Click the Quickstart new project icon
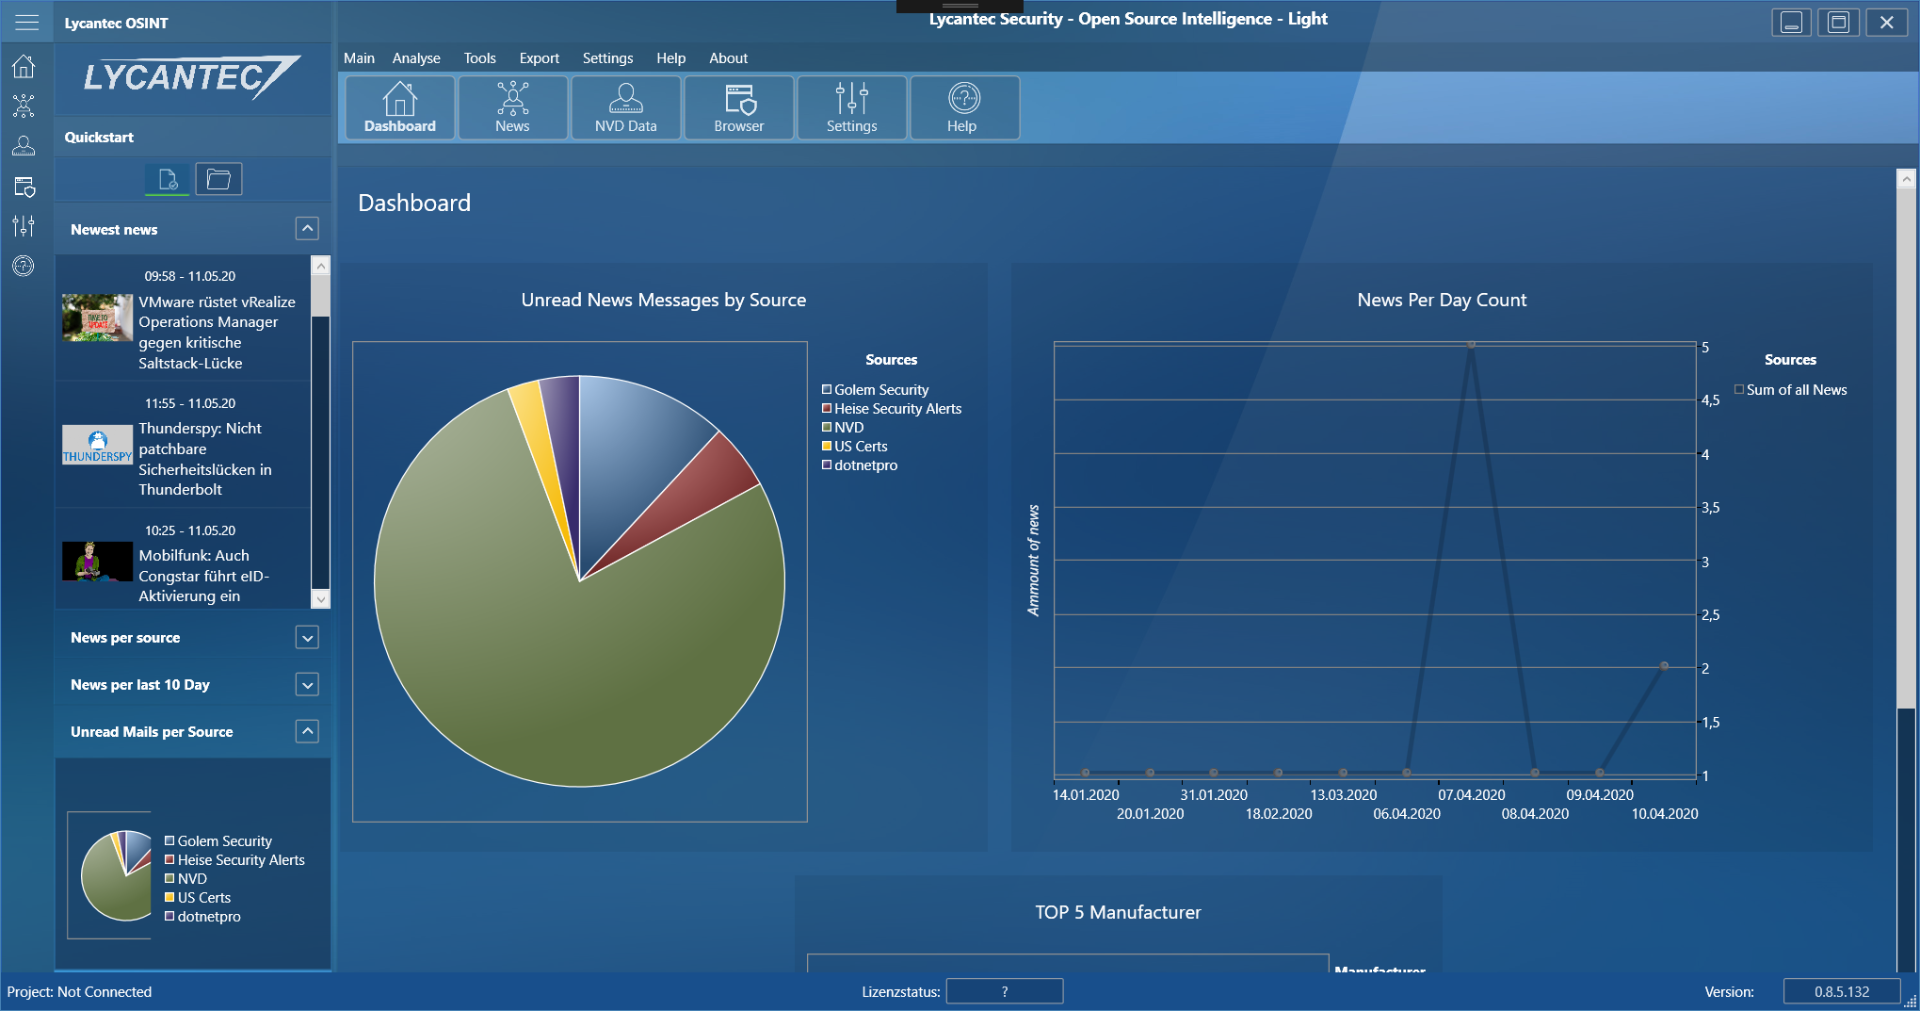1920x1011 pixels. [x=168, y=179]
